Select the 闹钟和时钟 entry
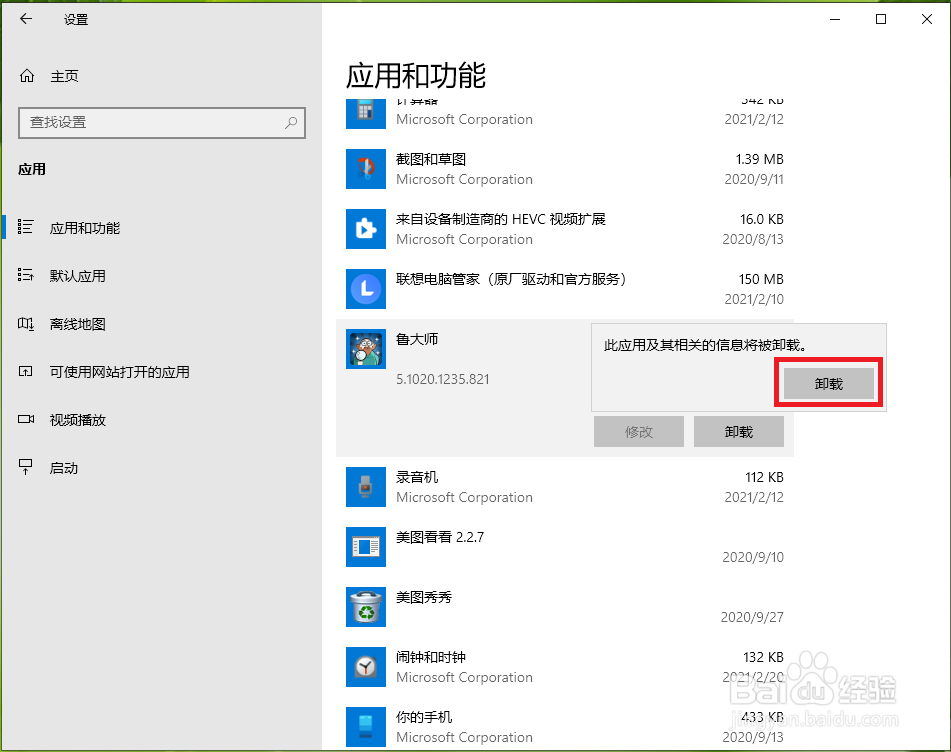Image resolution: width=951 pixels, height=752 pixels. [x=565, y=667]
